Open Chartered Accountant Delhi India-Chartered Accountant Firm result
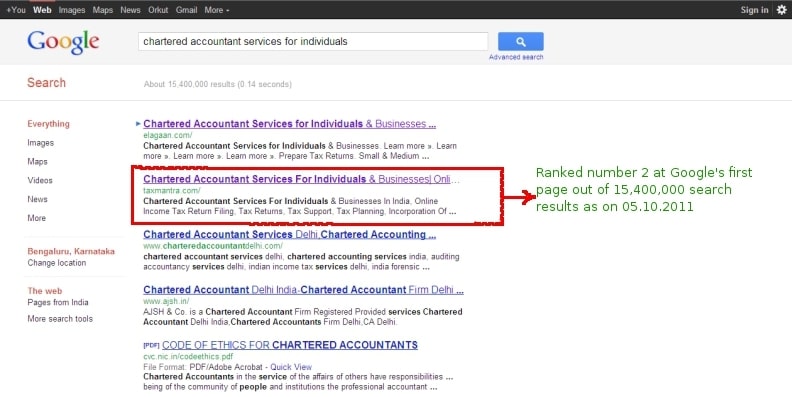 coord(303,289)
